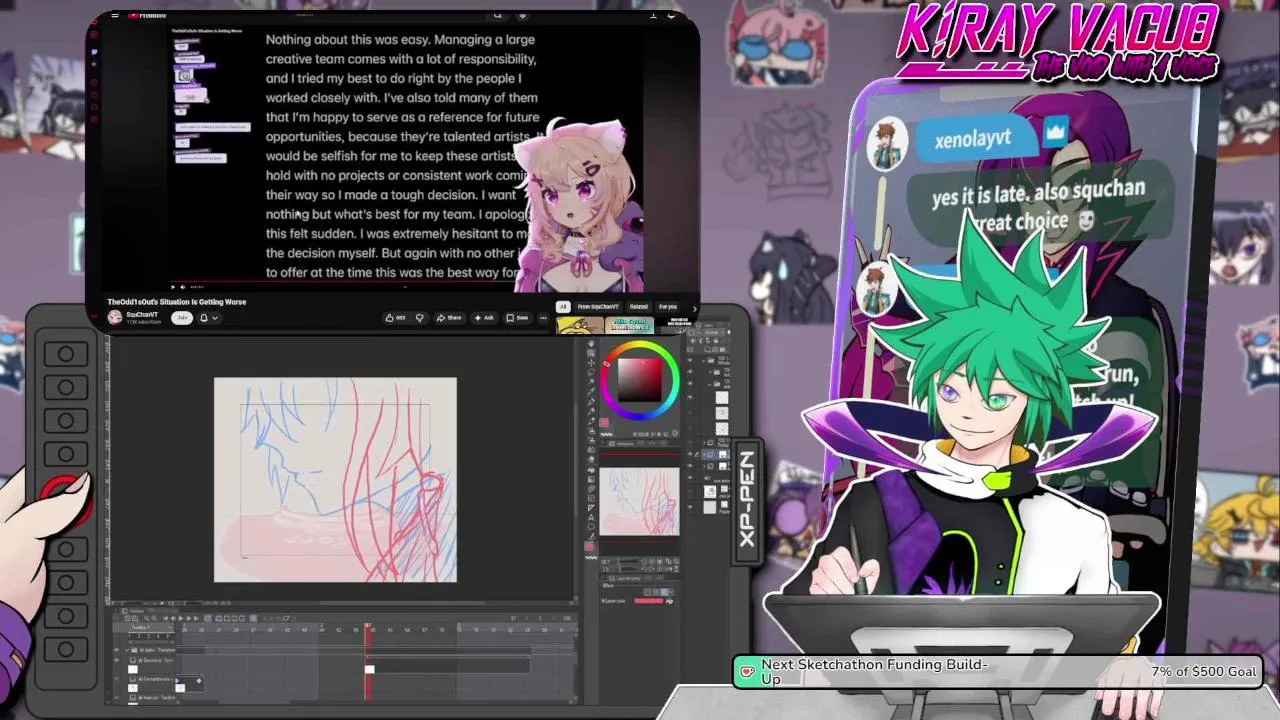Click the YouTube logo in the browser
This screenshot has height=720, width=1280.
click(x=147, y=15)
